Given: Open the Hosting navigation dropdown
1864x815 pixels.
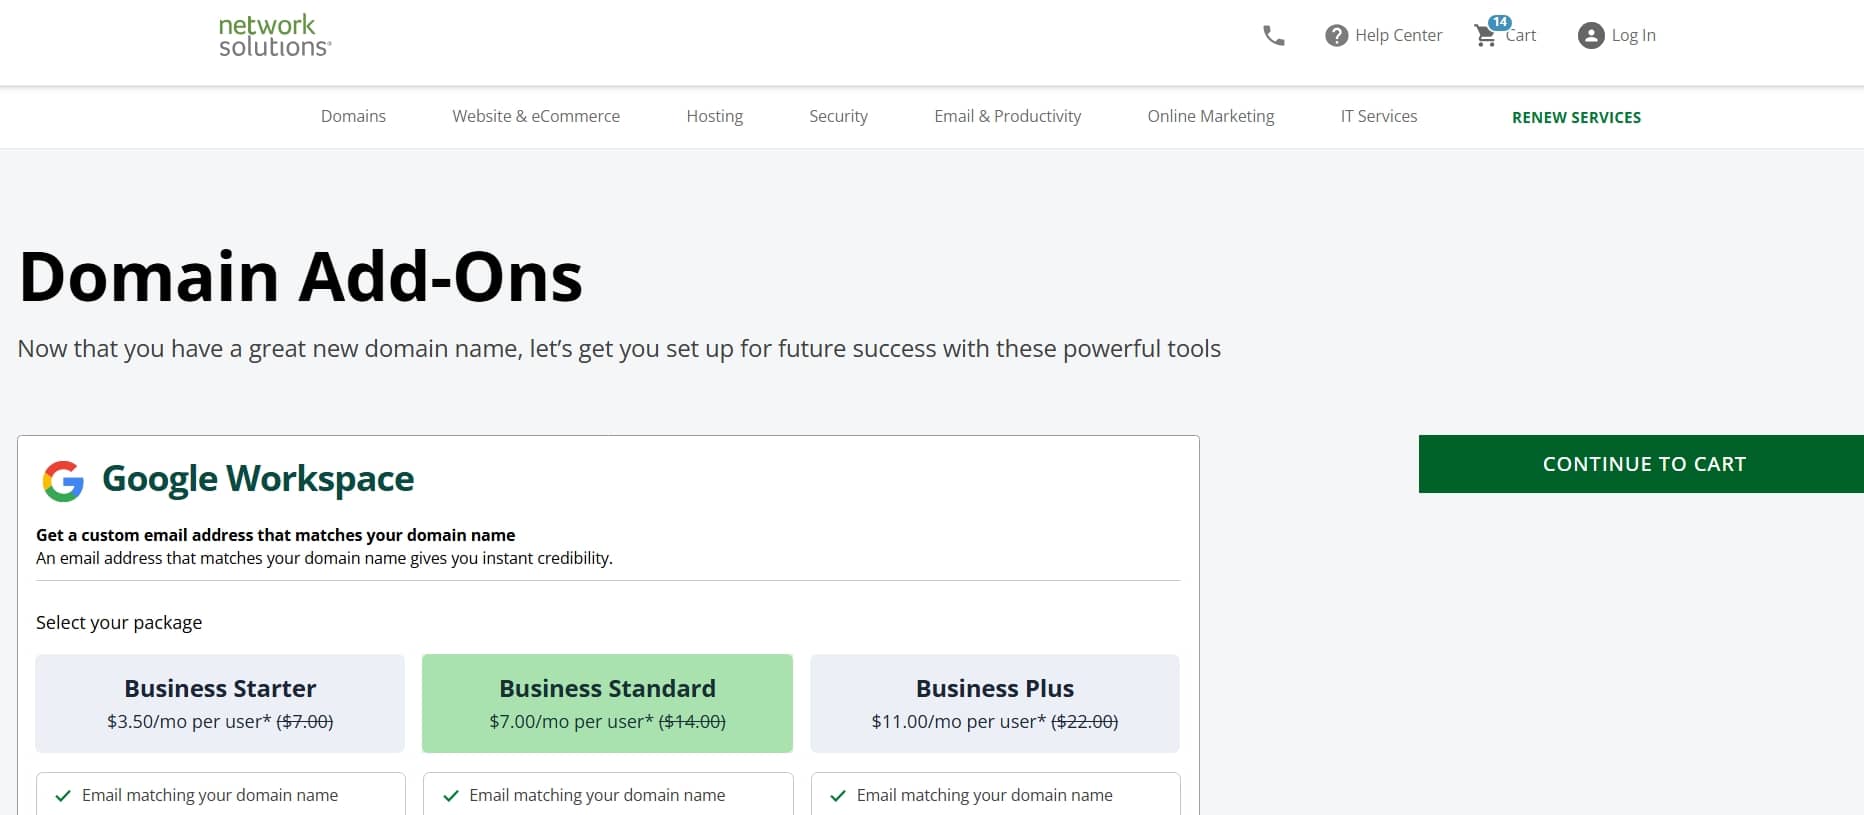Looking at the screenshot, I should coord(714,116).
